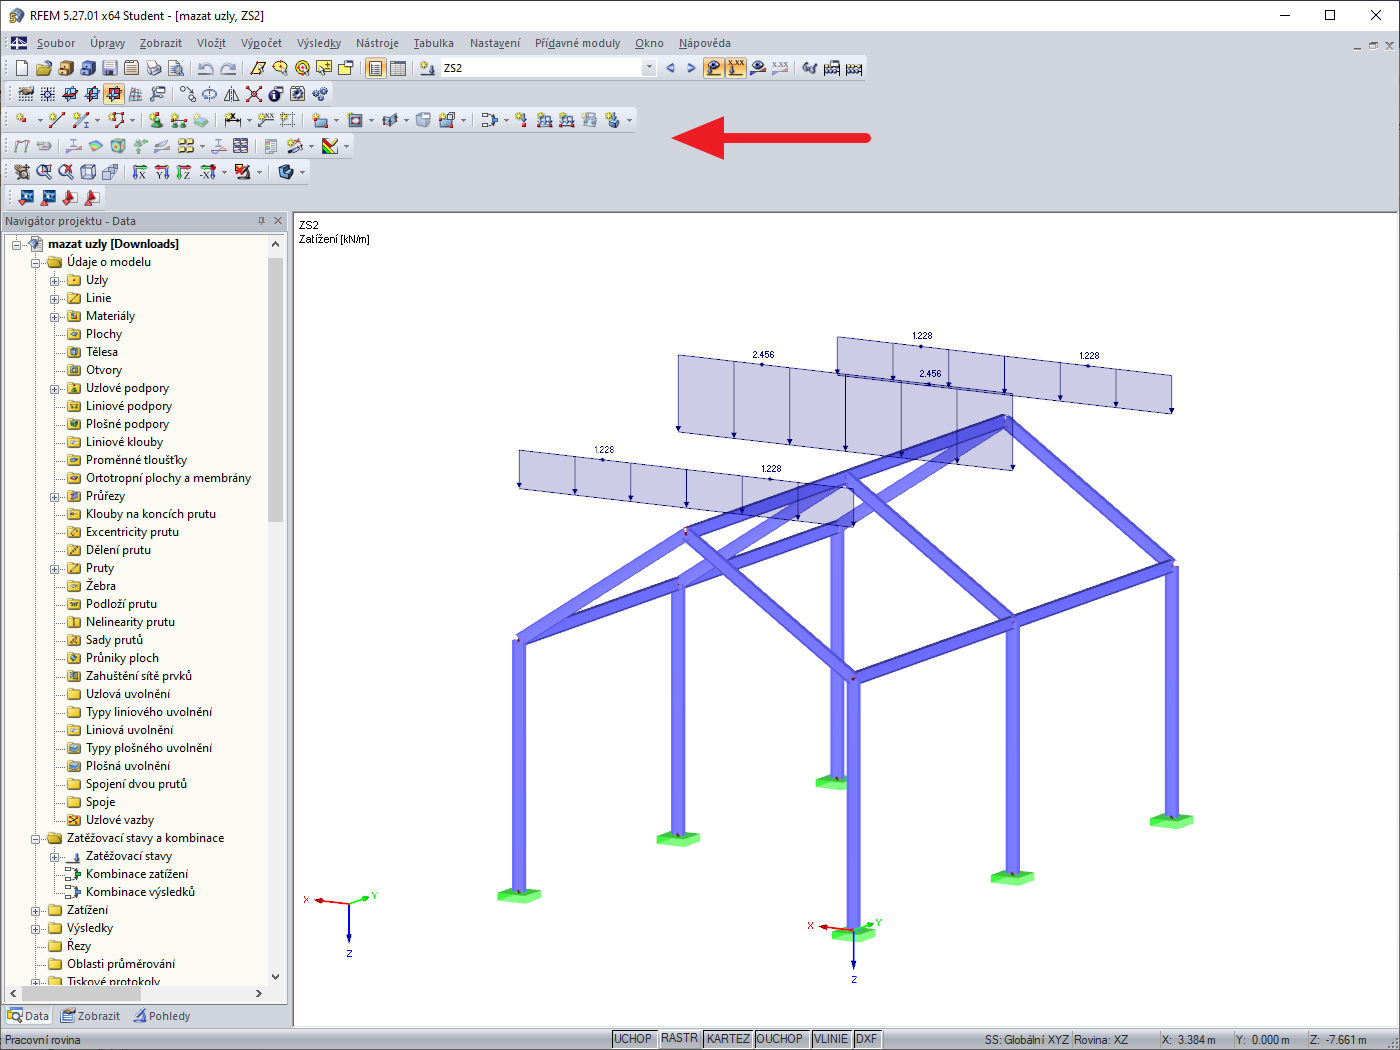Pin the Navigátor projektu panel
The width and height of the screenshot is (1400, 1050).
(261, 221)
